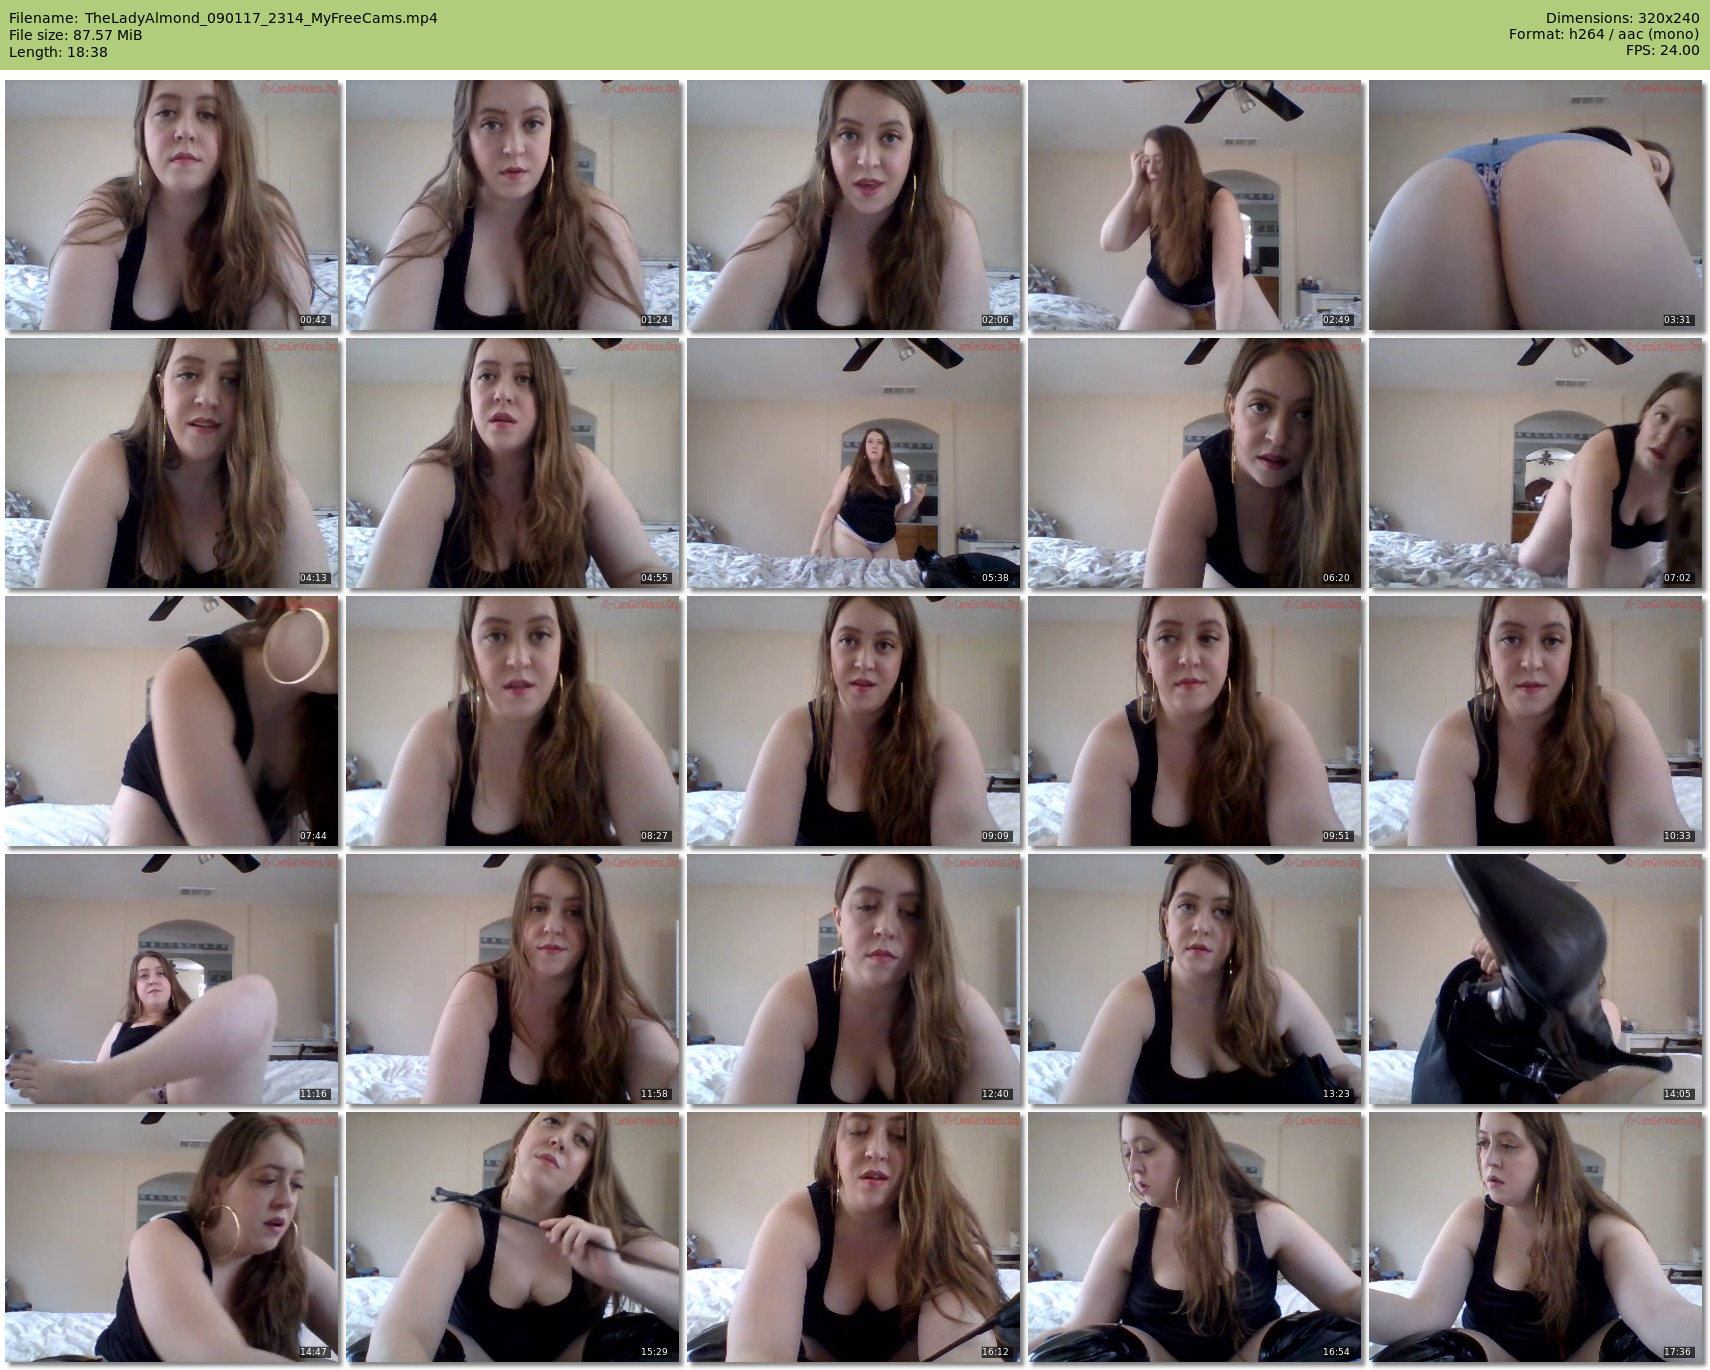
Task: Click the thumbnail marked 02:06
Action: (x=854, y=205)
